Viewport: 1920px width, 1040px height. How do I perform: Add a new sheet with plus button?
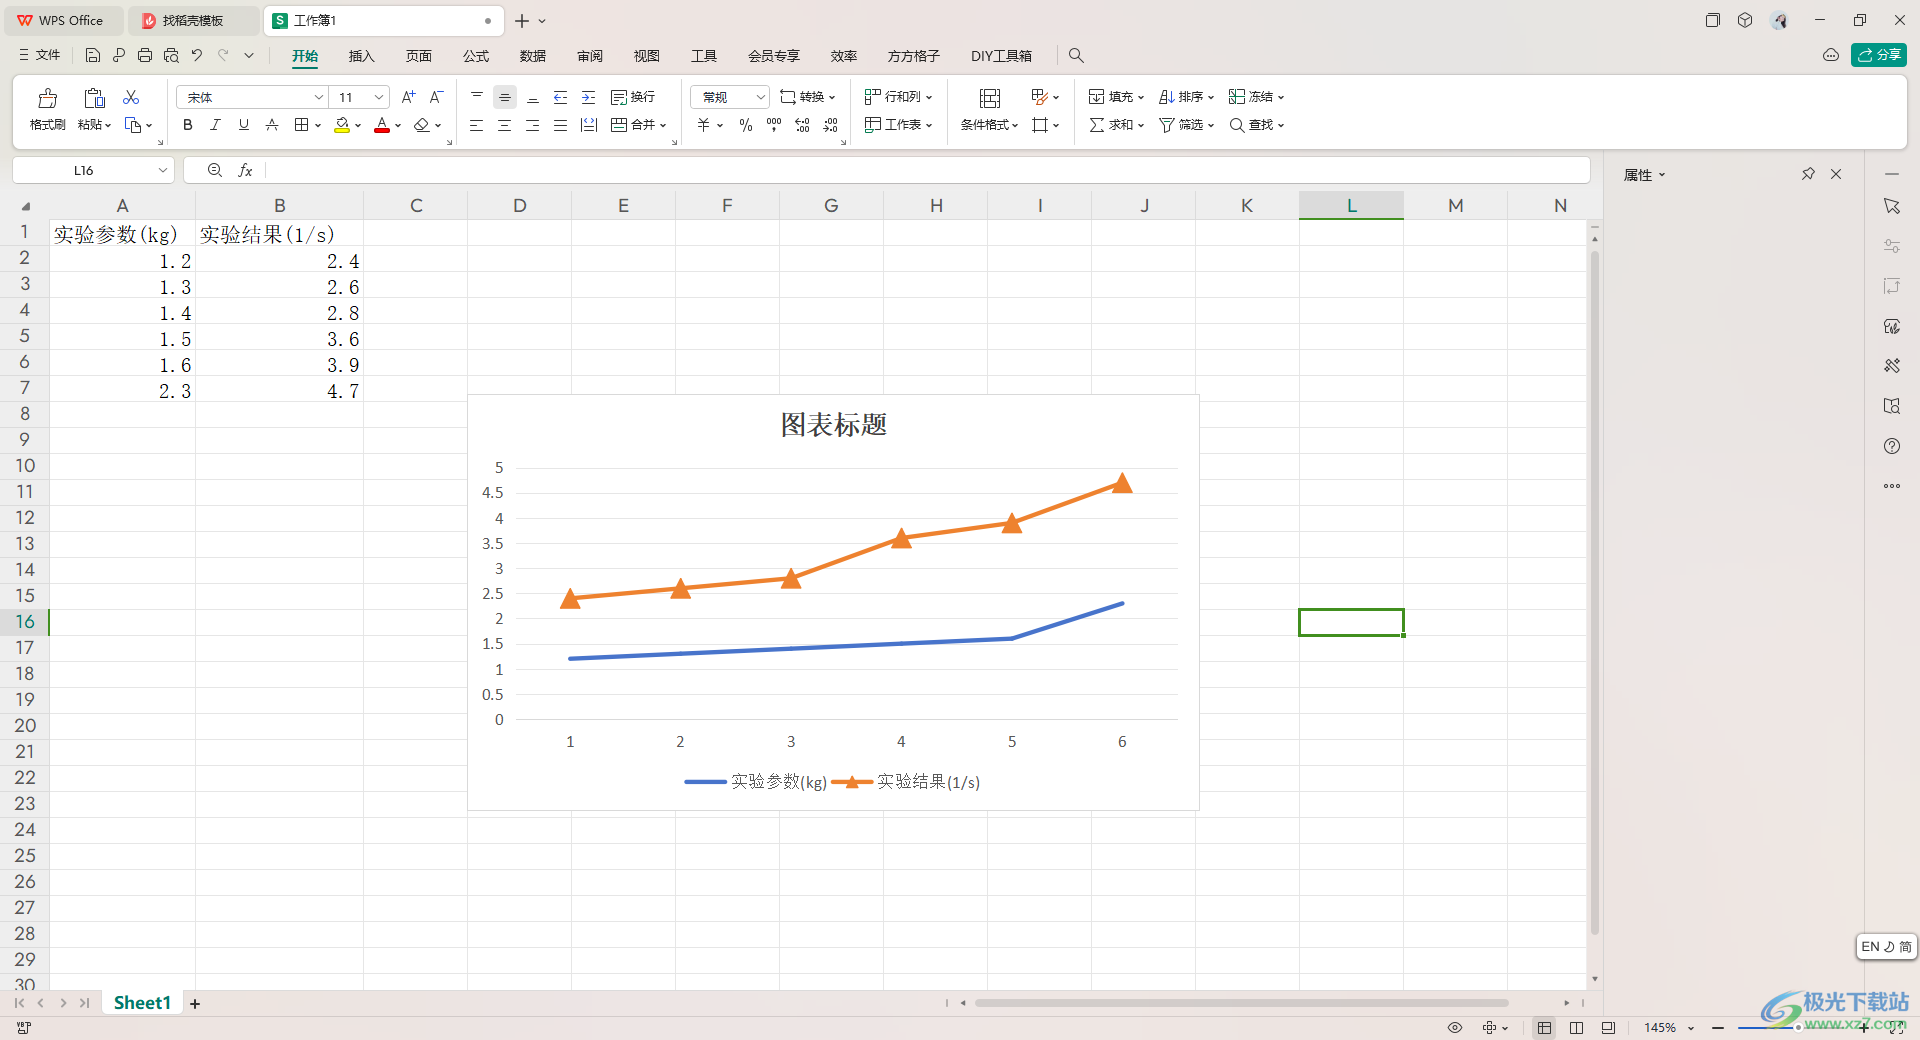(x=195, y=1003)
